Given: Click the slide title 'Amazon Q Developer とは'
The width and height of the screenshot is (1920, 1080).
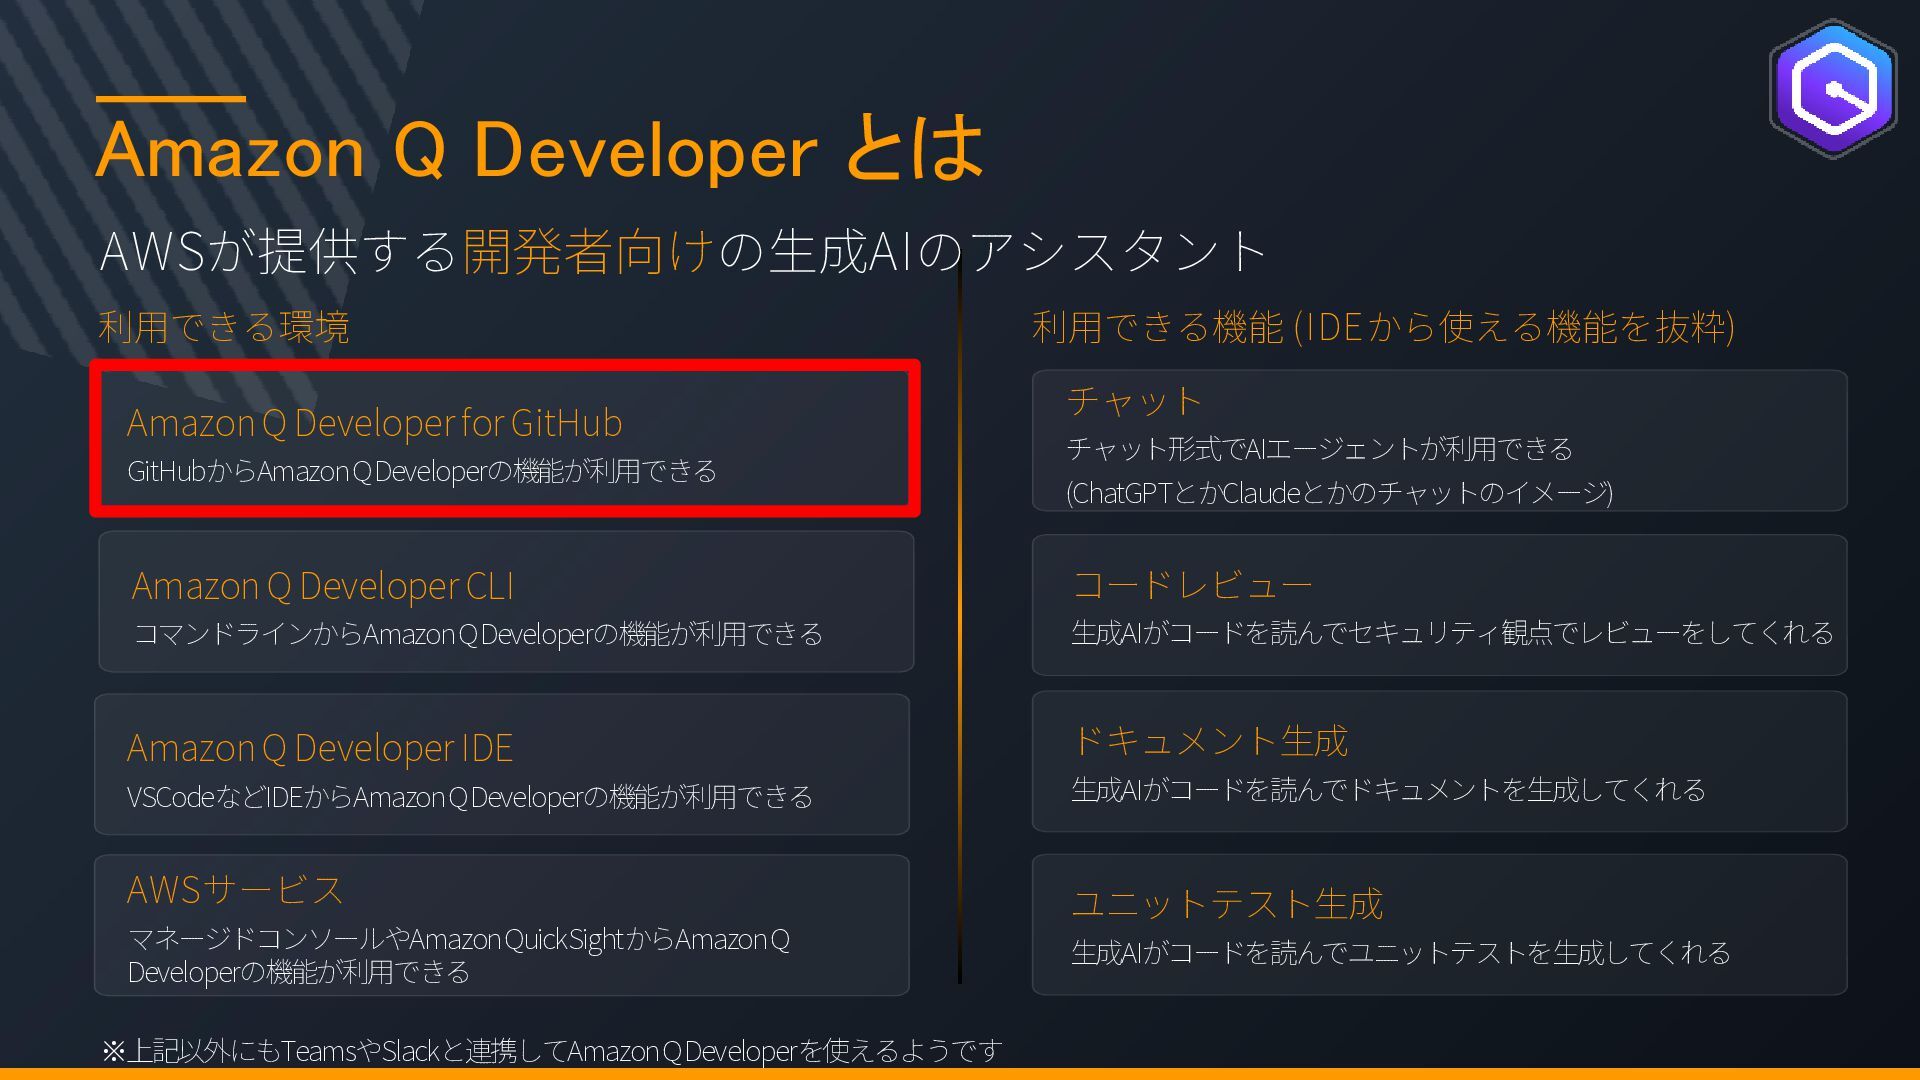Looking at the screenshot, I should (x=540, y=149).
